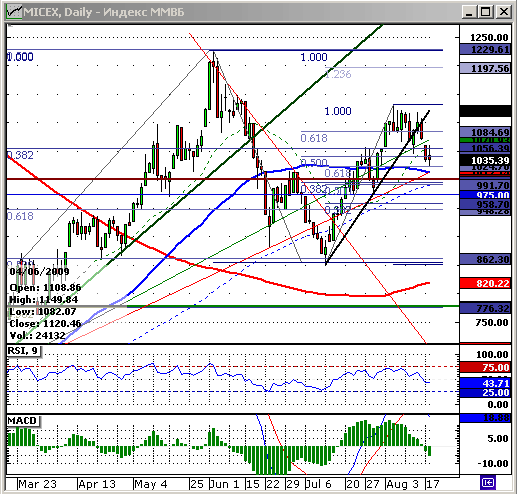Click the 1229.61 price level label
The width and height of the screenshot is (517, 494).
485,50
